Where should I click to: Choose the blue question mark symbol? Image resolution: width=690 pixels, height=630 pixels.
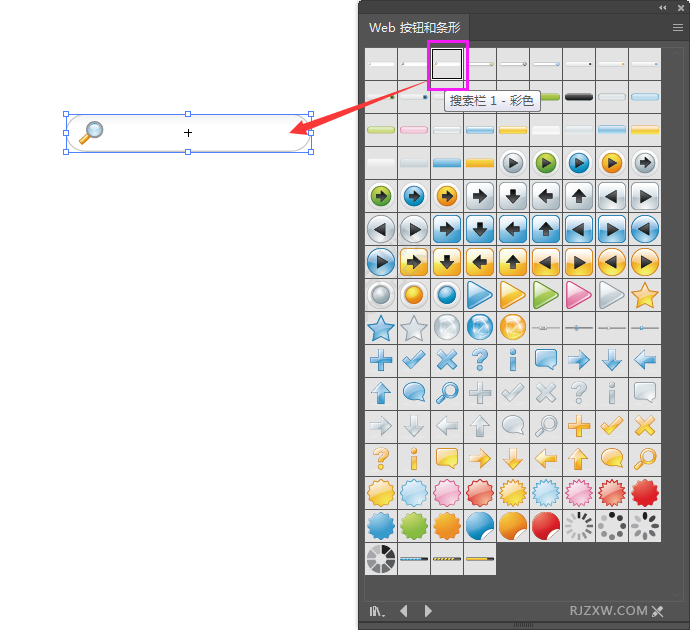point(480,360)
